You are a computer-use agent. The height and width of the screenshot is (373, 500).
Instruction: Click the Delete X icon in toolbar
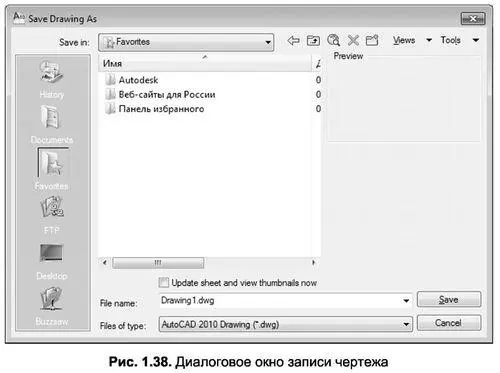(x=353, y=41)
